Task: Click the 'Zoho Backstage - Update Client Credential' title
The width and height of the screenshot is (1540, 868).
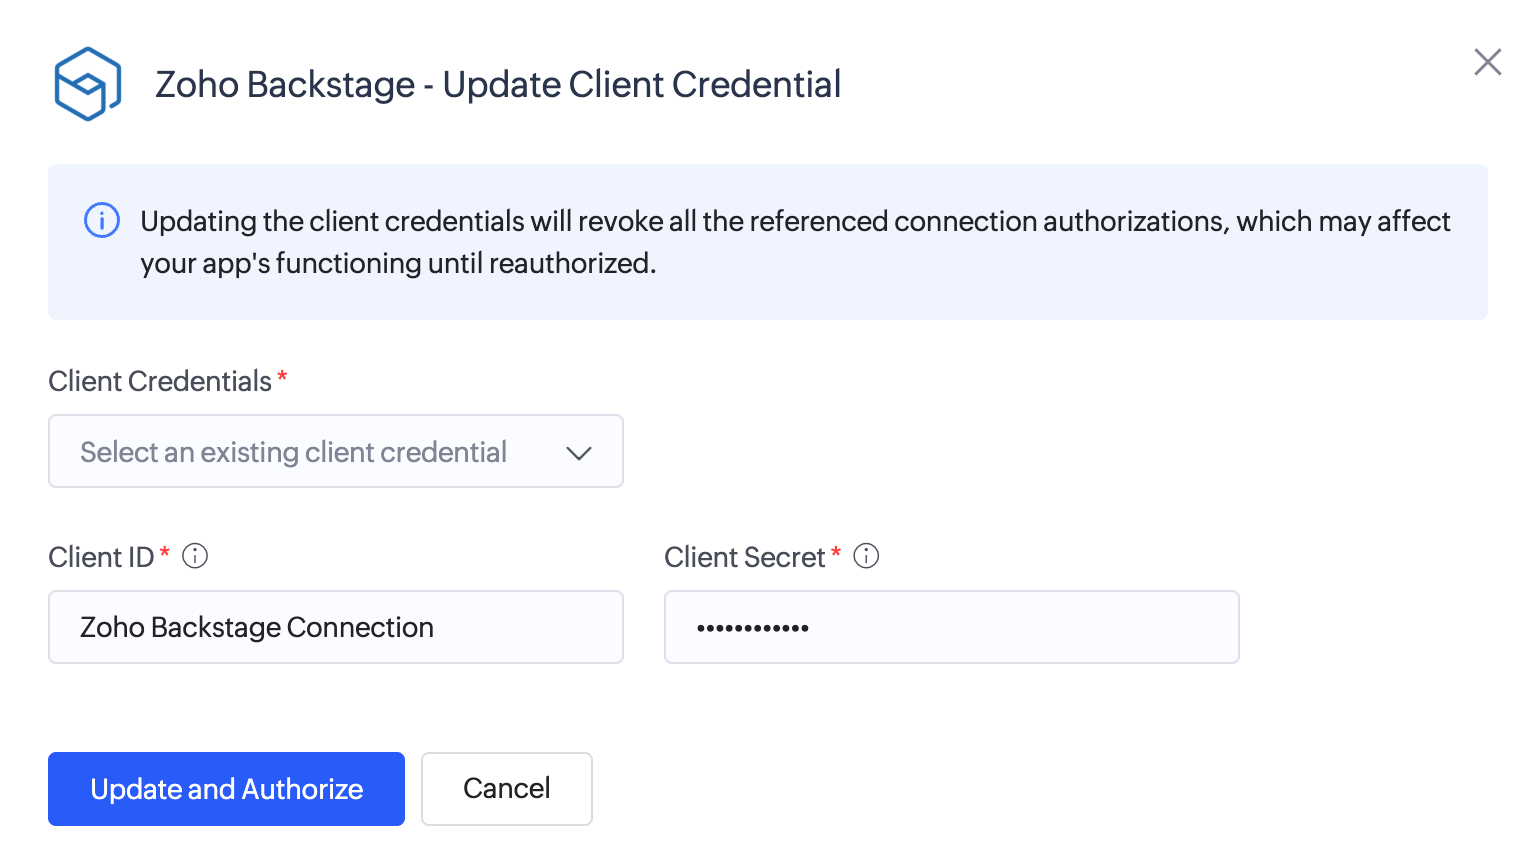Action: 498,85
